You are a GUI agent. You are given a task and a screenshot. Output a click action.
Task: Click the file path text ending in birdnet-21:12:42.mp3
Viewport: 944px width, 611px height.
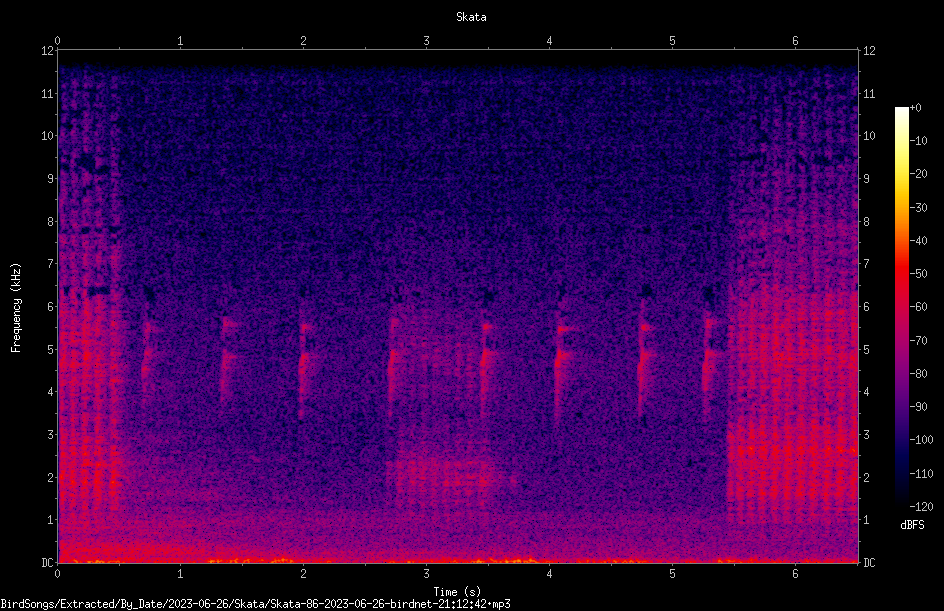[255, 604]
